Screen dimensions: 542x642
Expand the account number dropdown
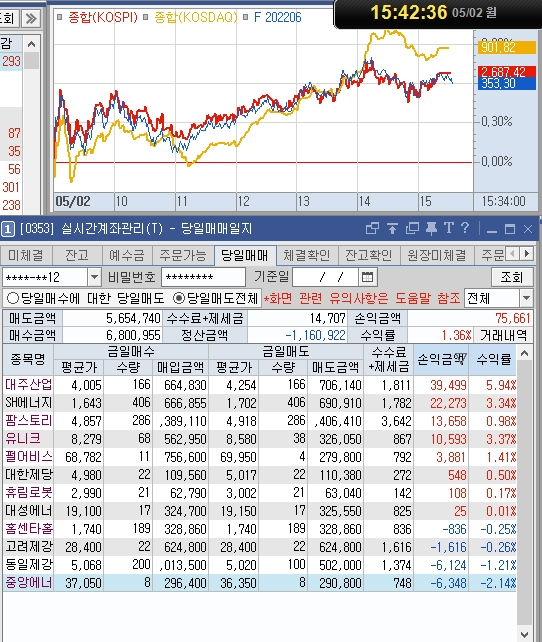pos(94,277)
